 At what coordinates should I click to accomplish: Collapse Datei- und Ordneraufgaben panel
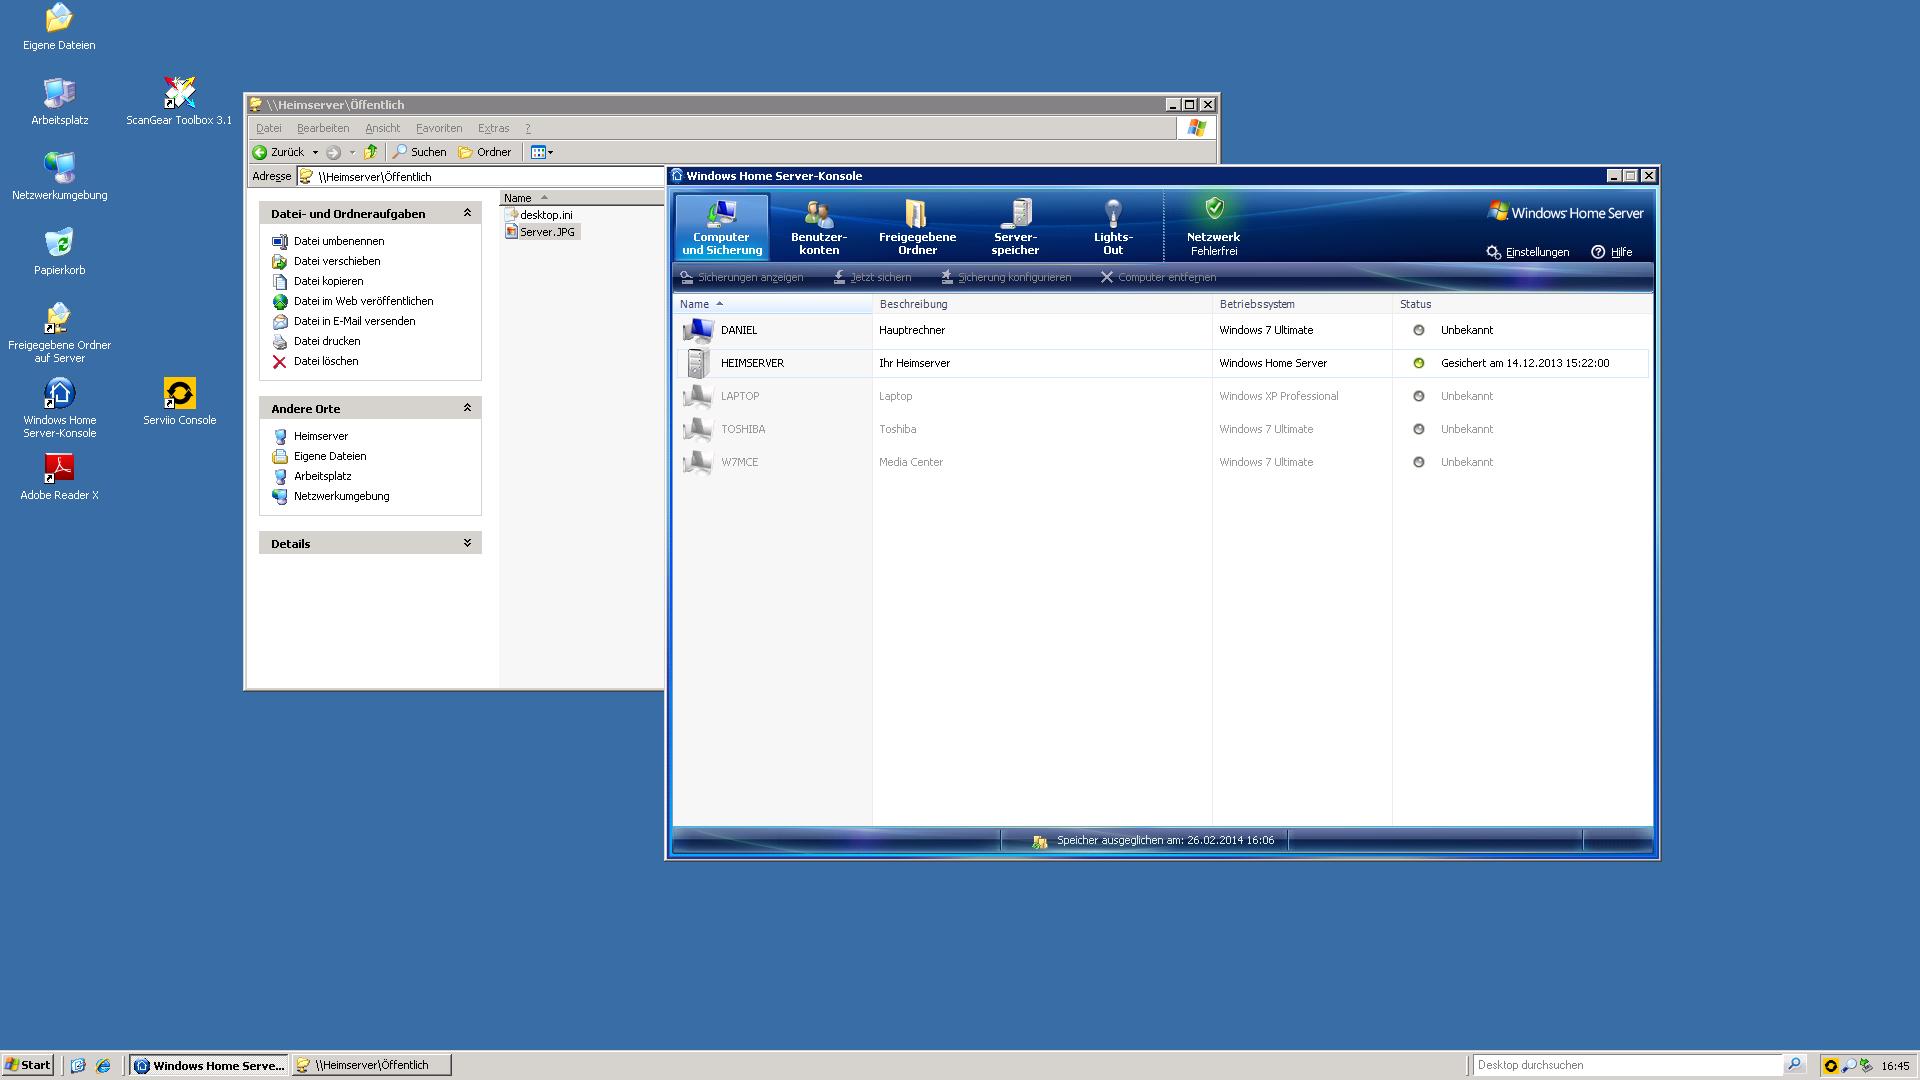pos(467,213)
